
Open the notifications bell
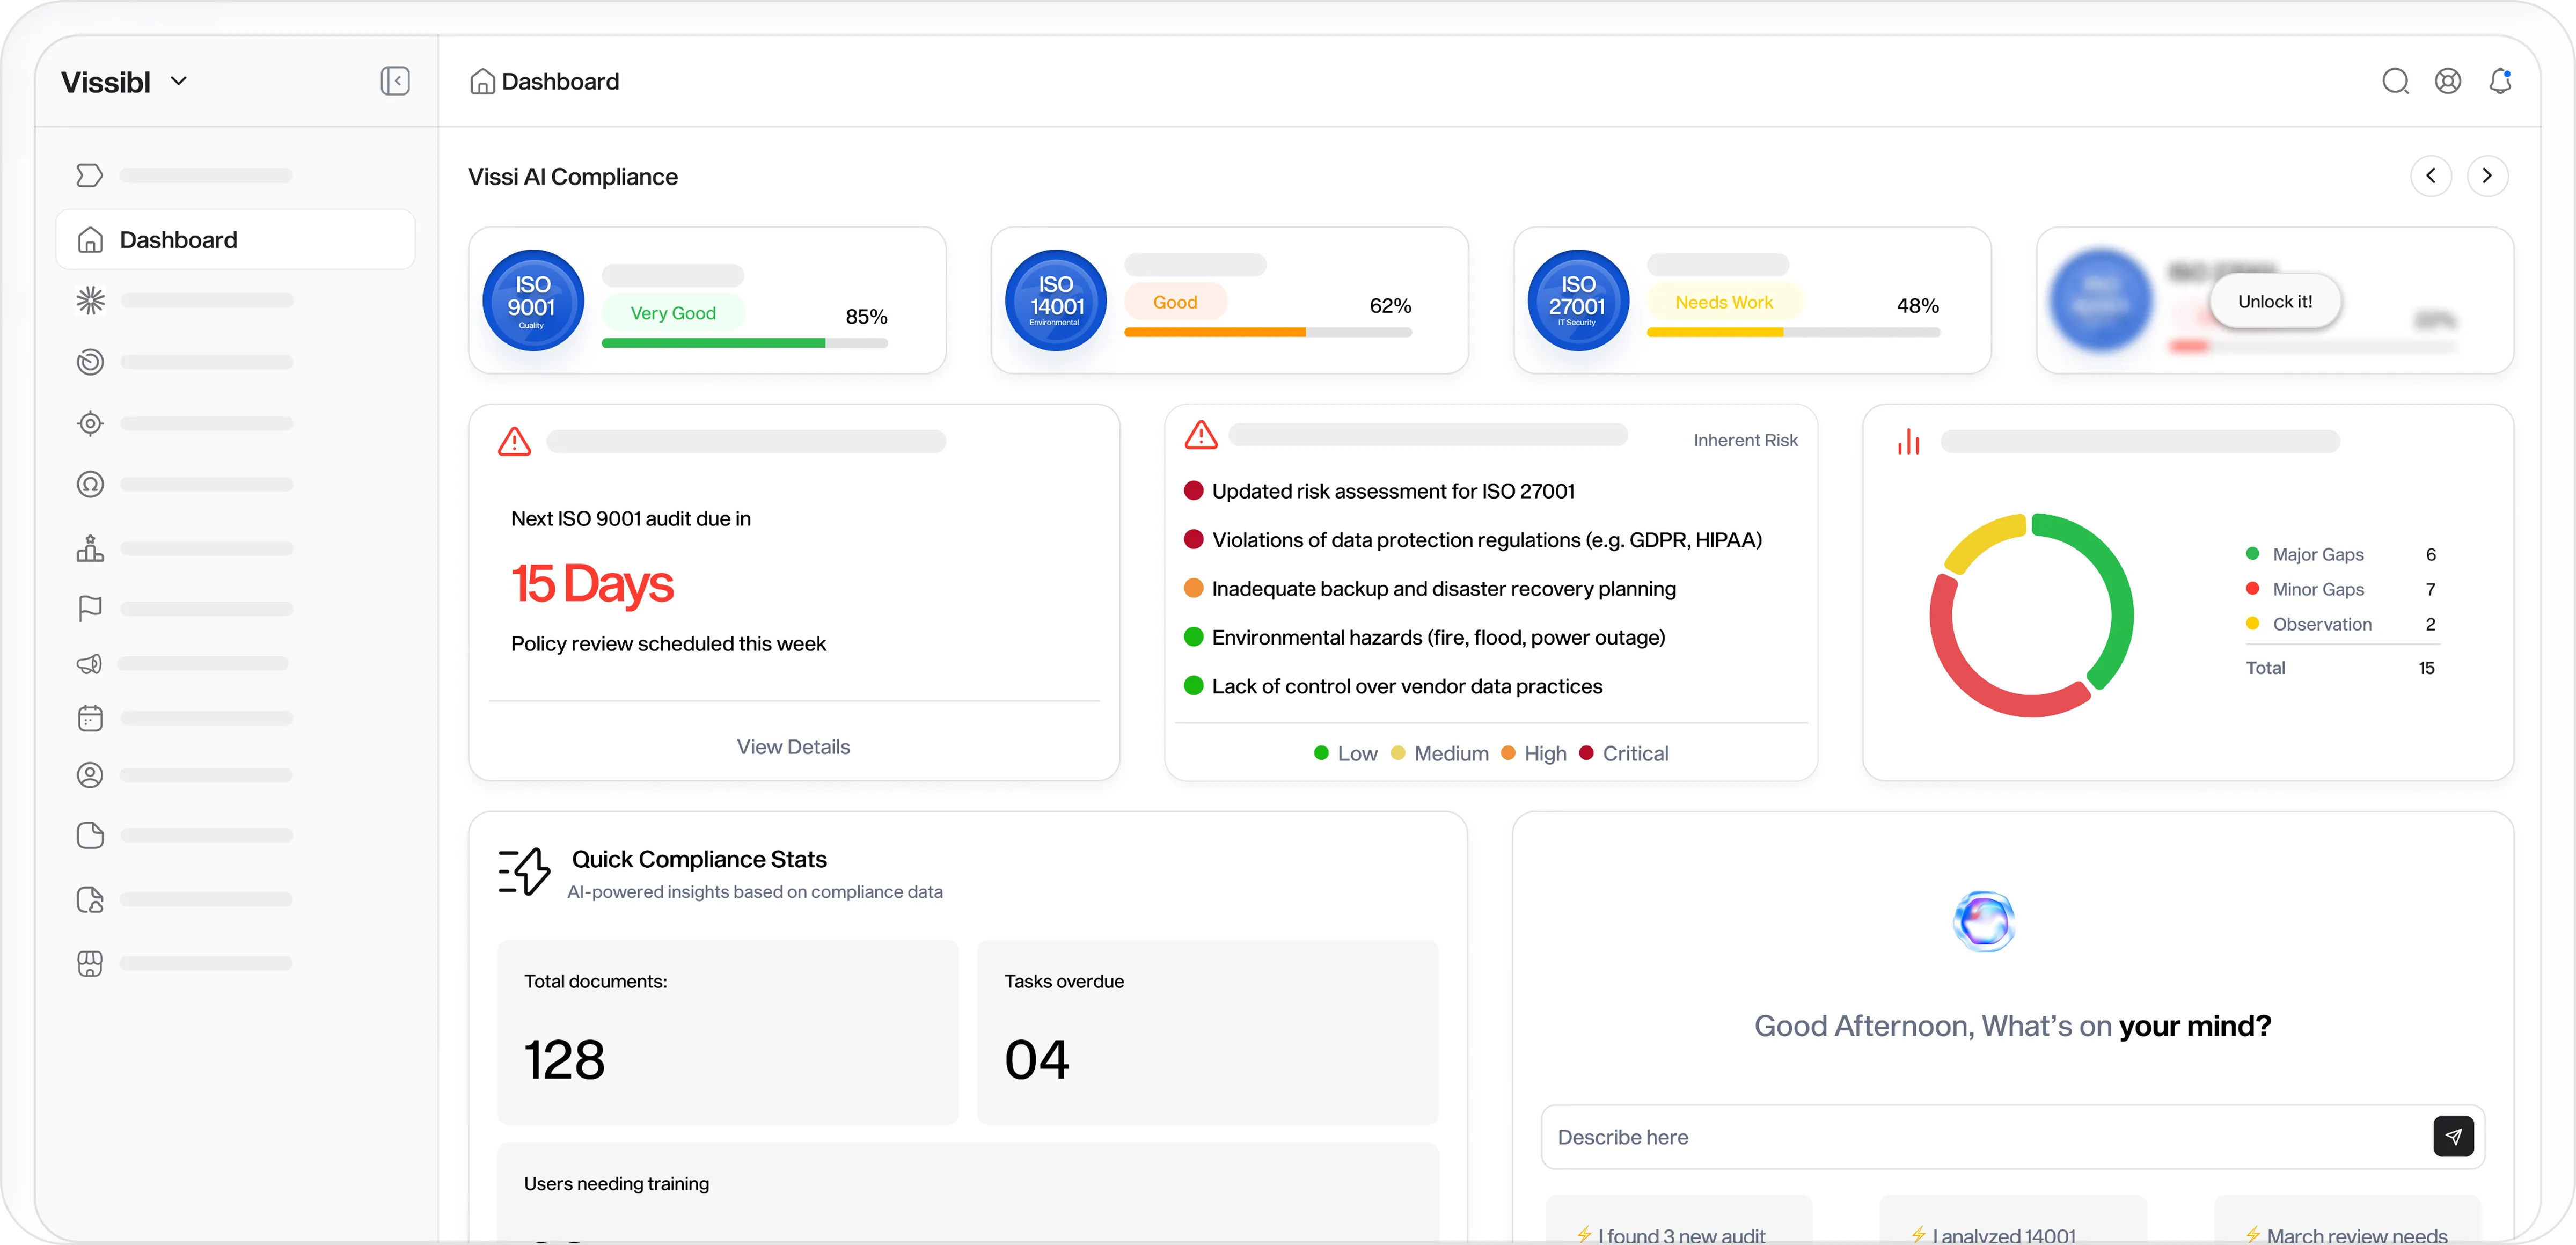pos(2500,81)
